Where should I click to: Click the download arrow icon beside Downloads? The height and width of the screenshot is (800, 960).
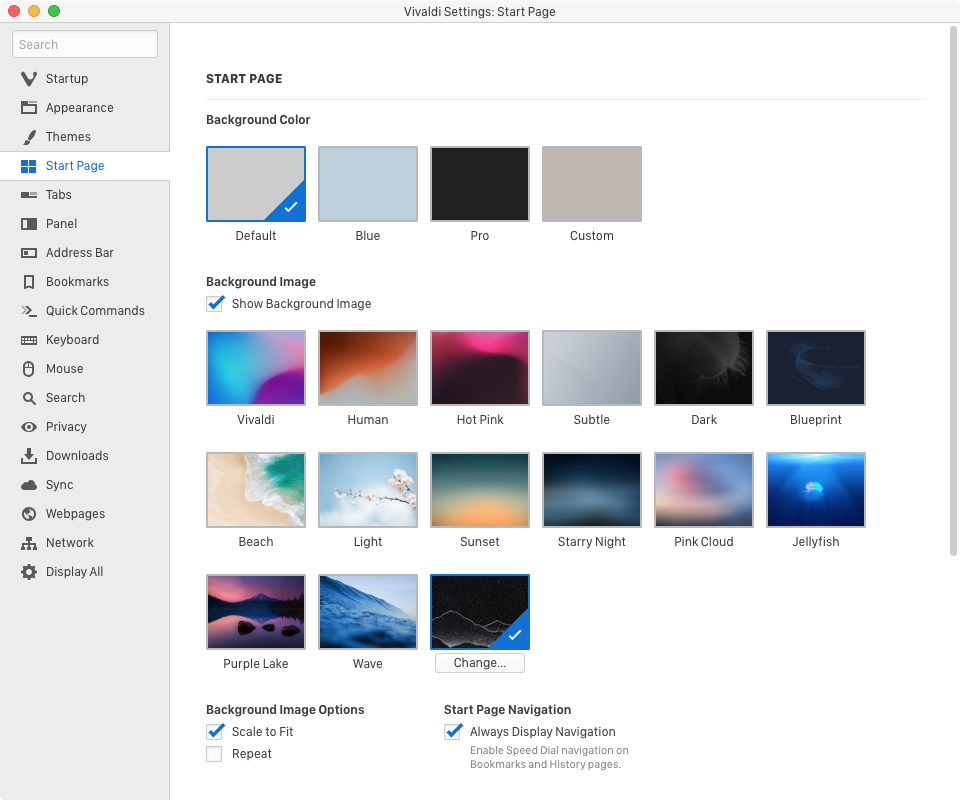click(29, 455)
